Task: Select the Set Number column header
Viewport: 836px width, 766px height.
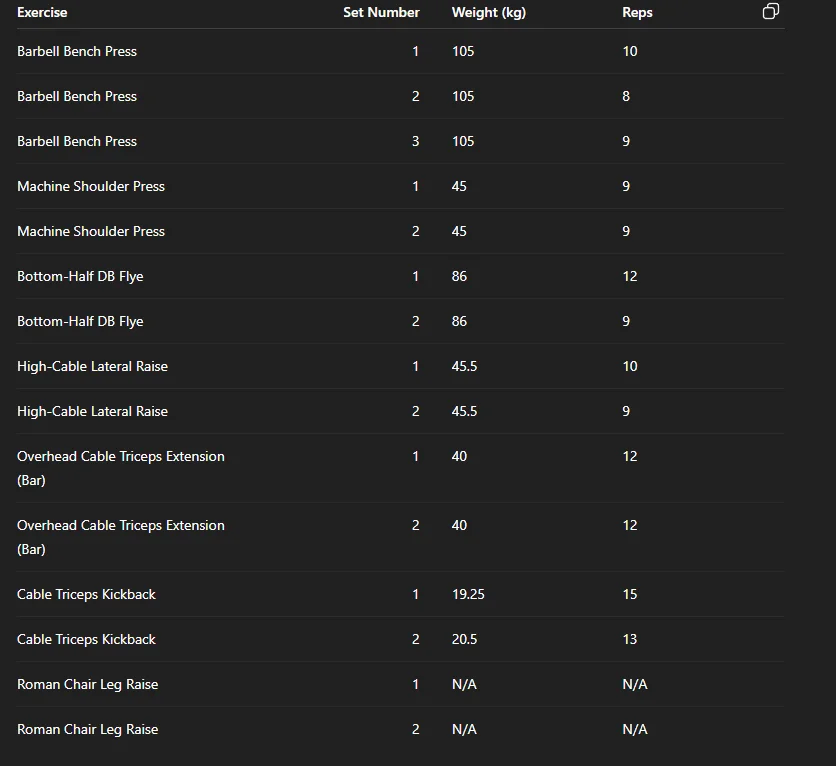Action: [381, 12]
